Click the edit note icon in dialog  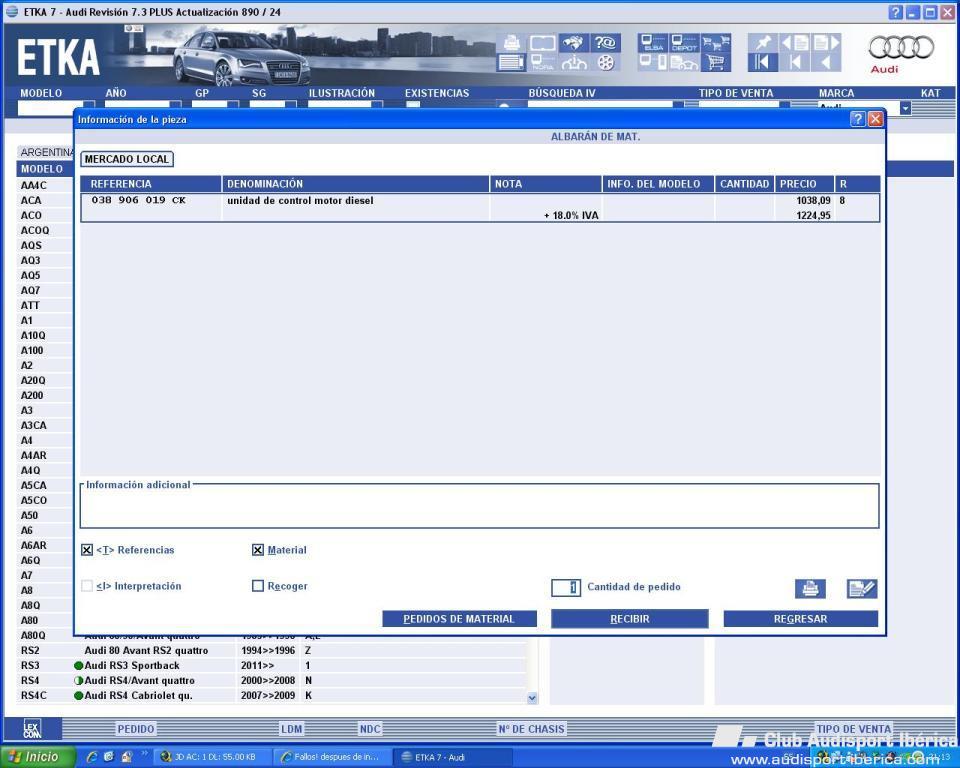coord(862,589)
